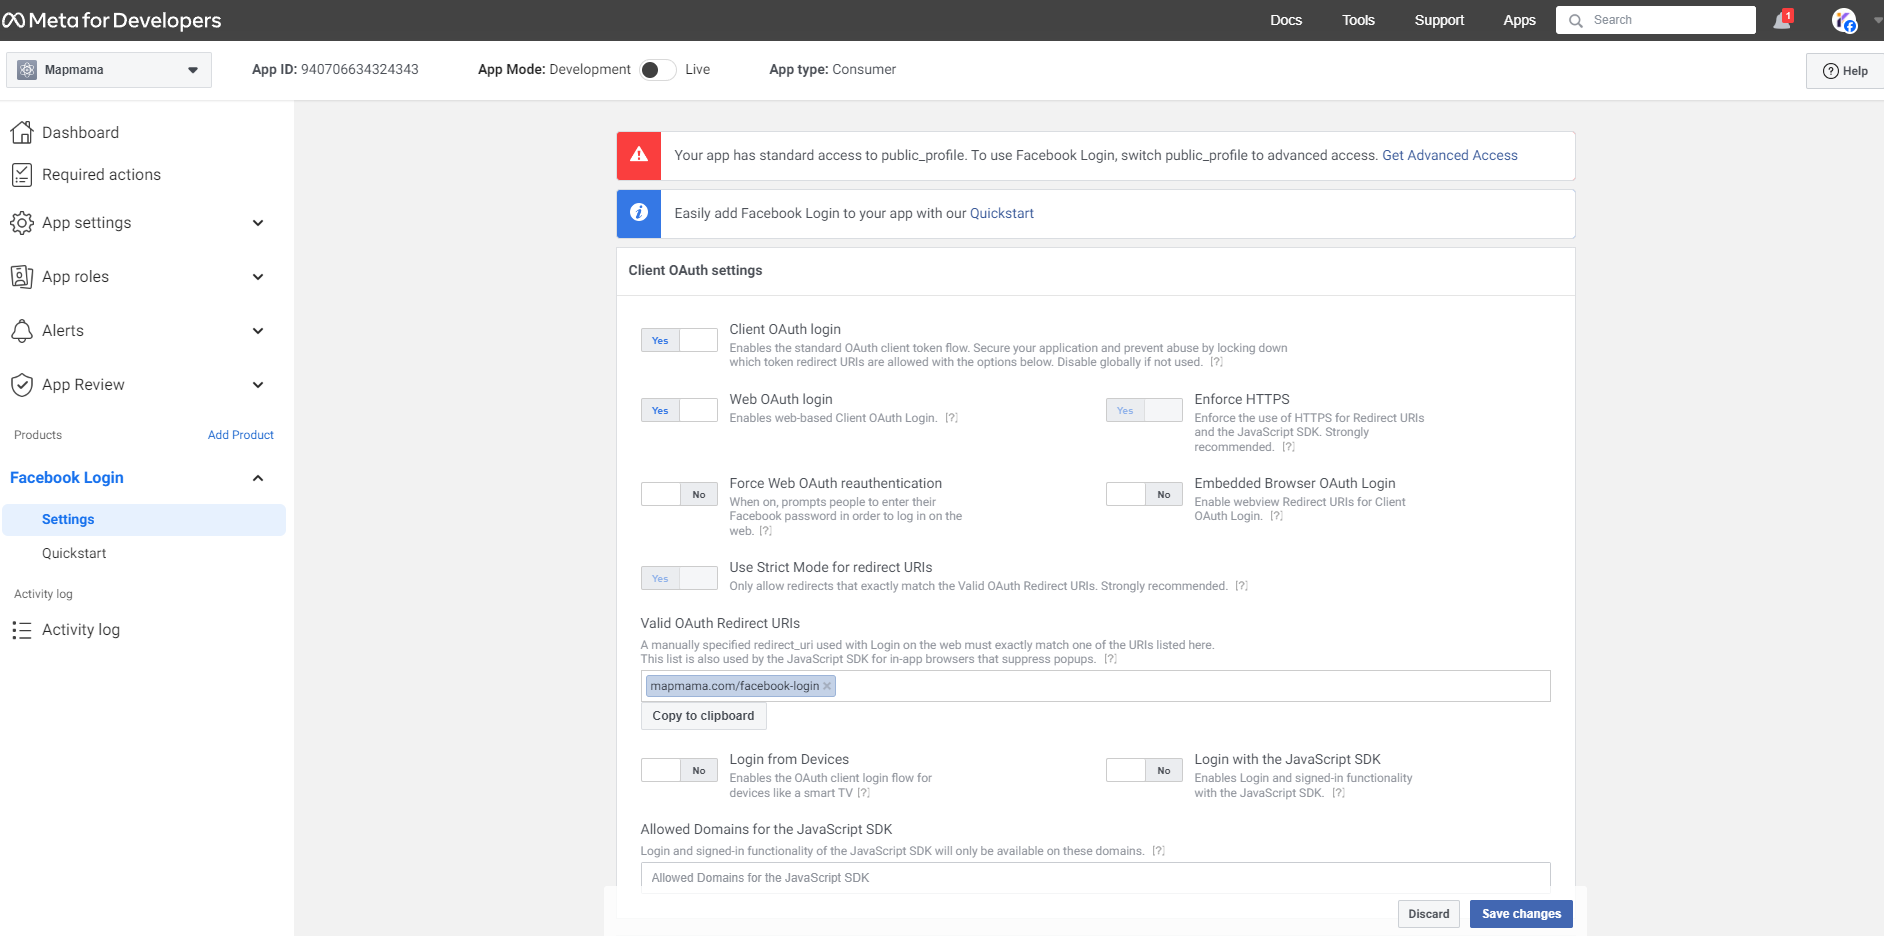Open the Support menu

tap(1439, 20)
